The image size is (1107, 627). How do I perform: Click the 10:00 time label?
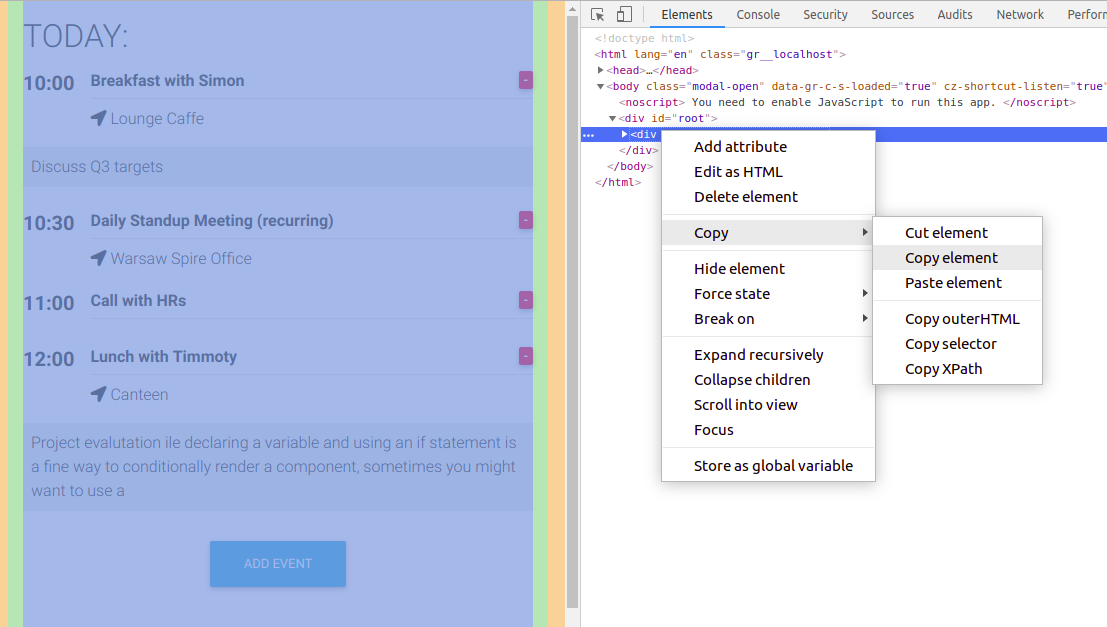[49, 83]
